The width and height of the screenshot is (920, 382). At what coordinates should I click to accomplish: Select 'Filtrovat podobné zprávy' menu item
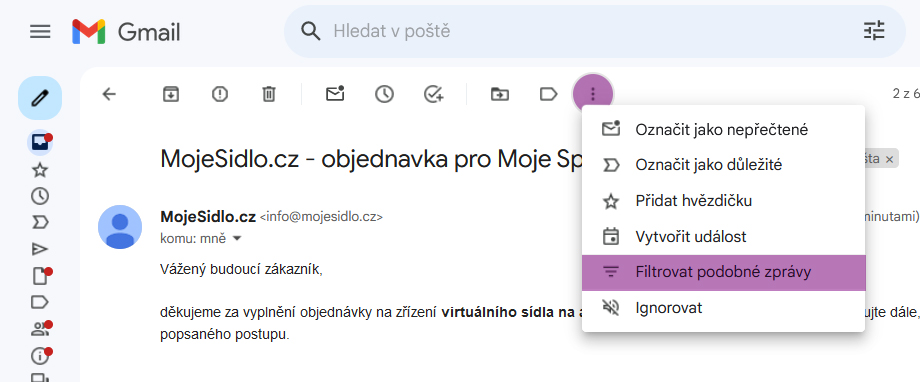(x=723, y=273)
